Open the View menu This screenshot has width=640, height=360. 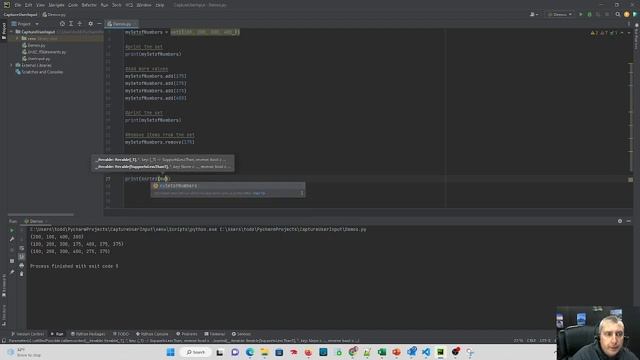(x=40, y=5)
